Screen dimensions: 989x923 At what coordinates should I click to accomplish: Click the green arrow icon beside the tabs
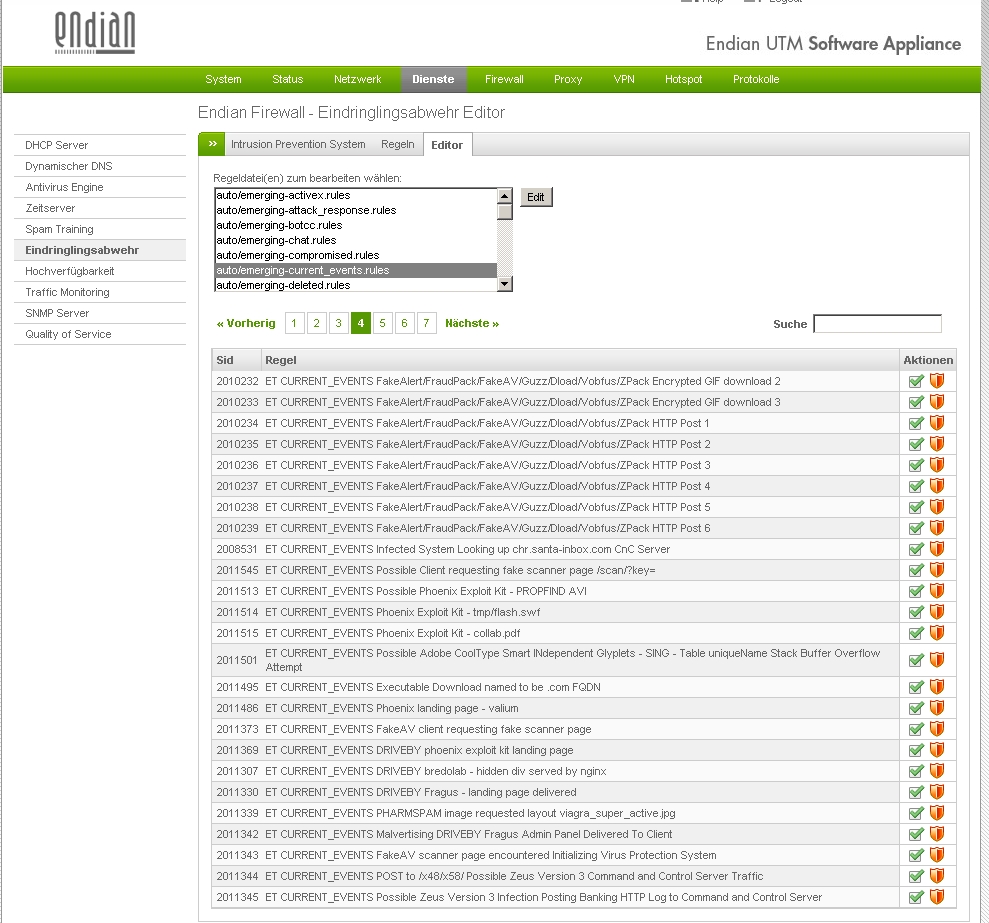[x=211, y=144]
